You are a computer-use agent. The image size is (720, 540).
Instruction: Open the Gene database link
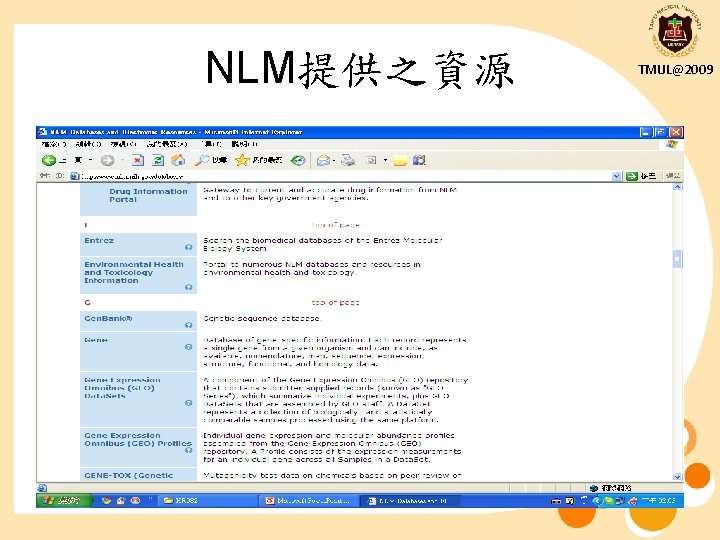click(x=96, y=340)
